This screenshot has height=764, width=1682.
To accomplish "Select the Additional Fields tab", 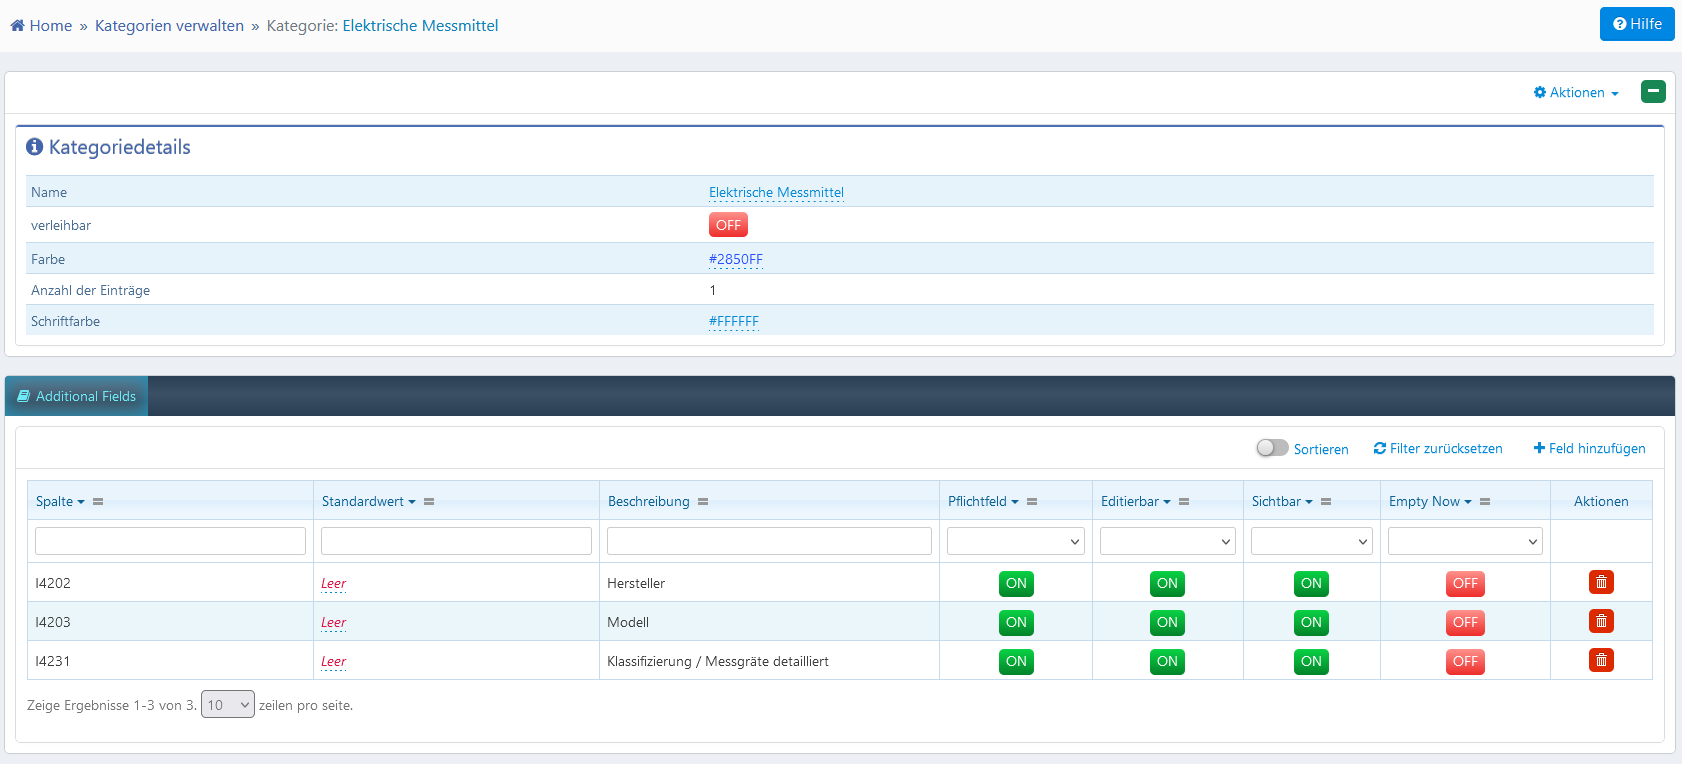I will 77,396.
